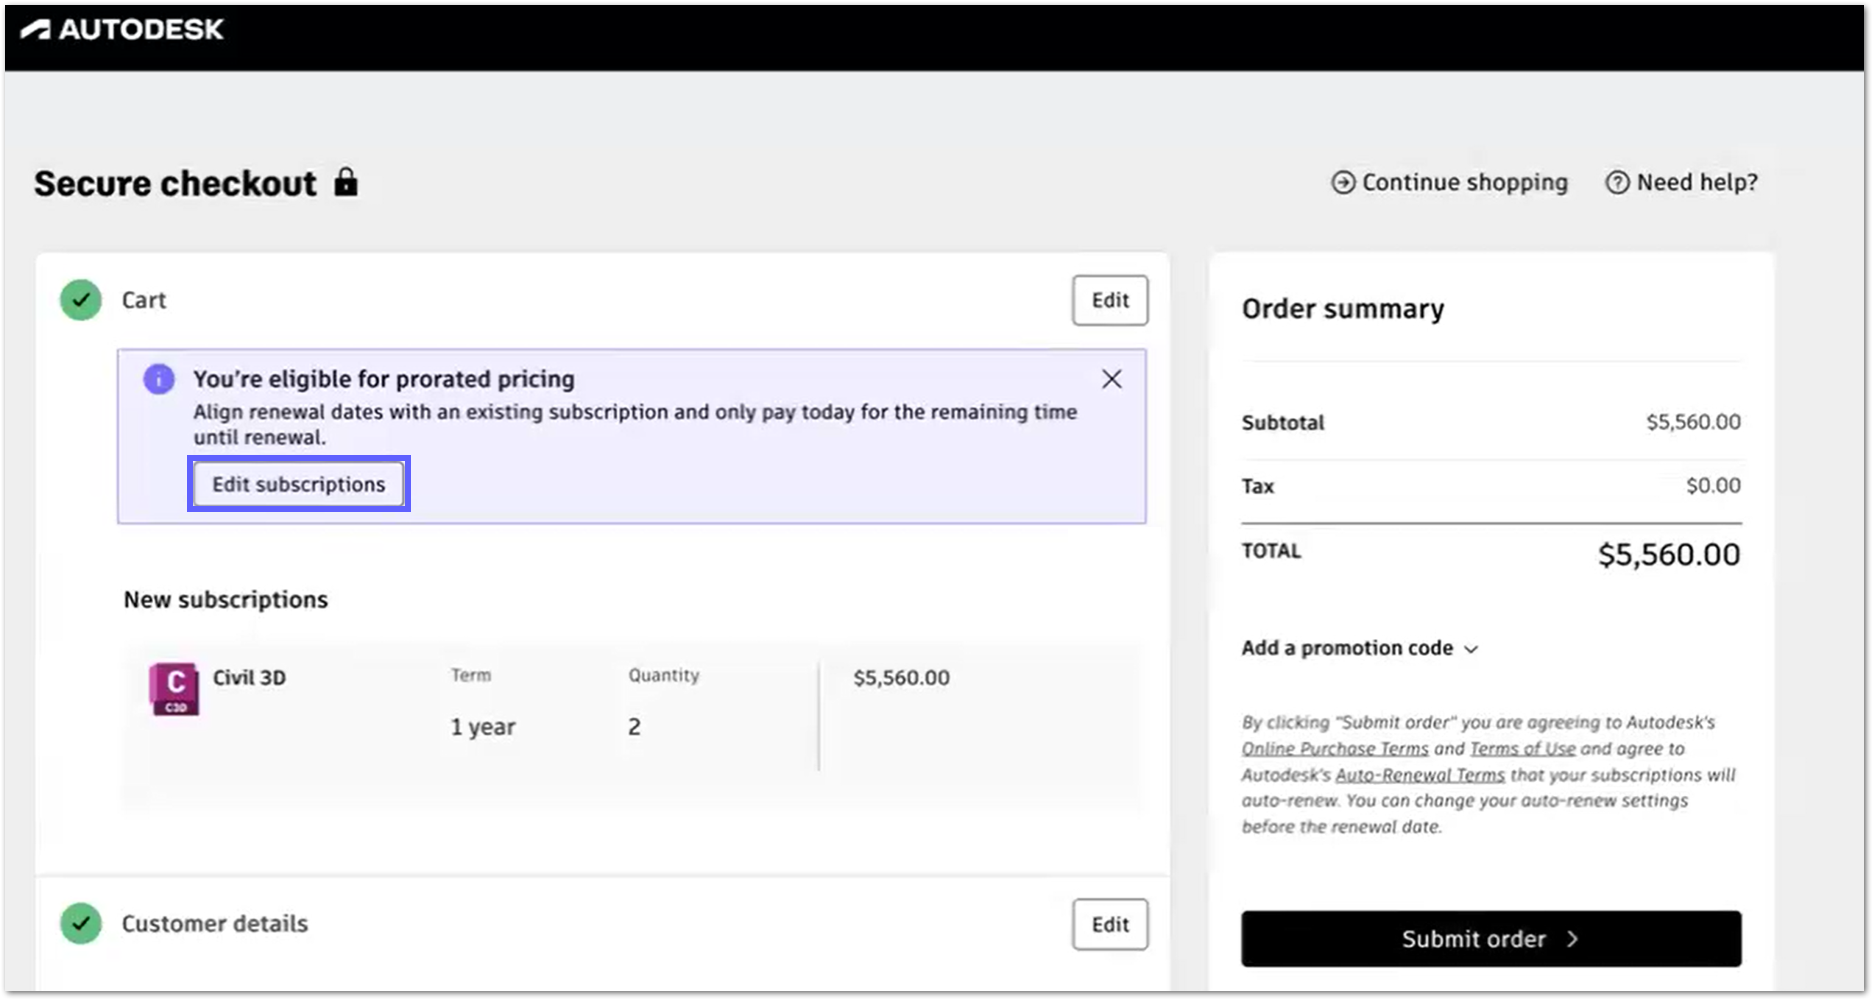1873x1000 pixels.
Task: Click the Continue shopping arrow icon
Action: coord(1343,183)
